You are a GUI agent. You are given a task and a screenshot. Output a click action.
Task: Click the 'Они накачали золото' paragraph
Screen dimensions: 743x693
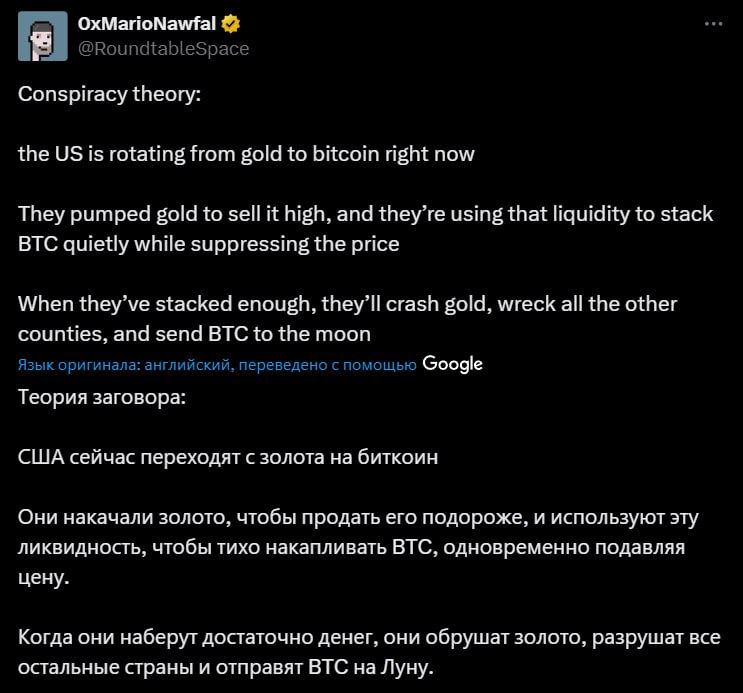tap(357, 548)
